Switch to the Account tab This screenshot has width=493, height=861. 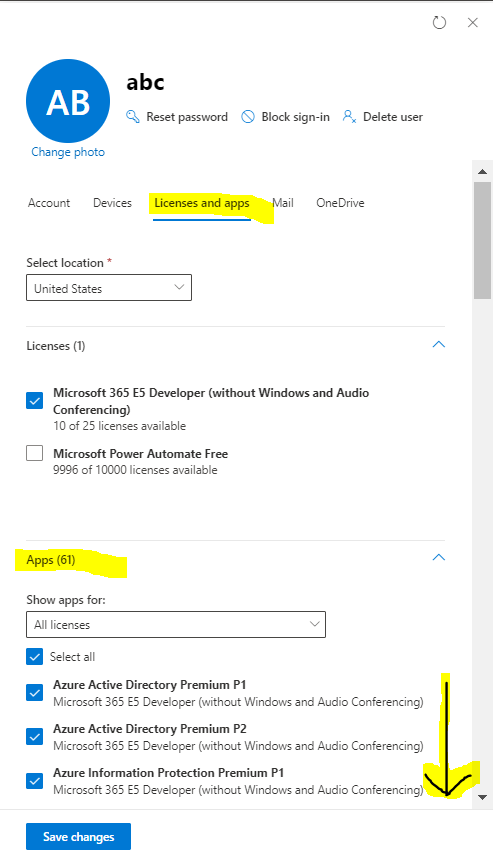click(49, 203)
